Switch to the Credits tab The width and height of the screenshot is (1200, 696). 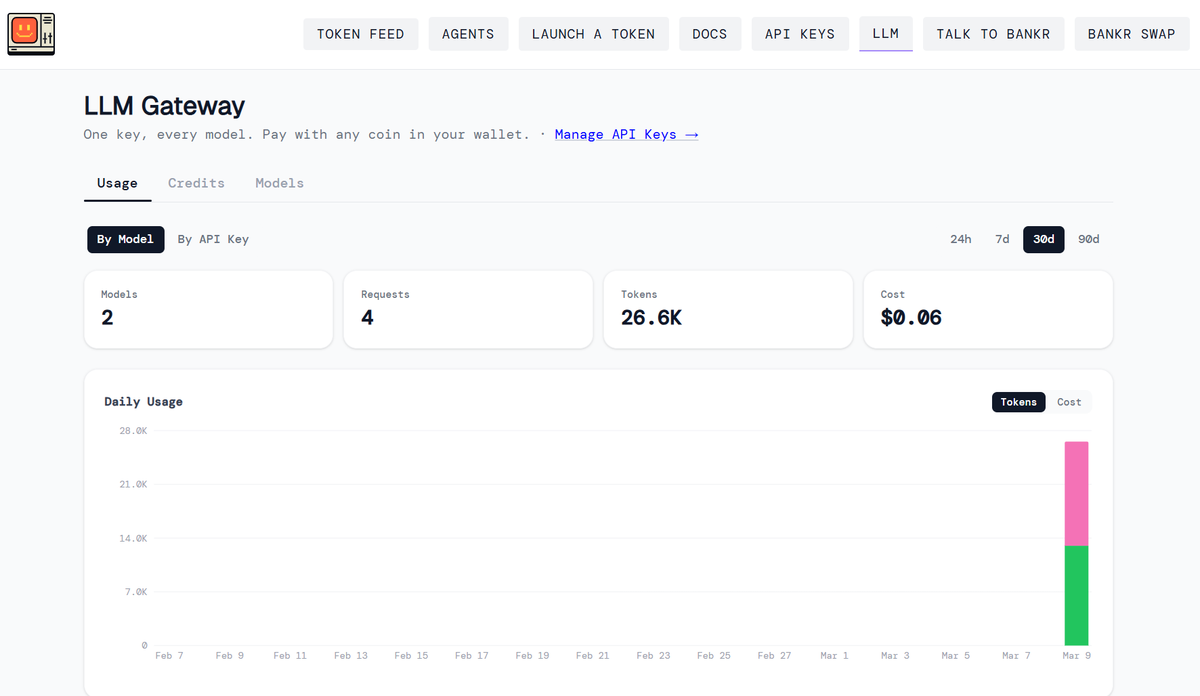click(196, 183)
